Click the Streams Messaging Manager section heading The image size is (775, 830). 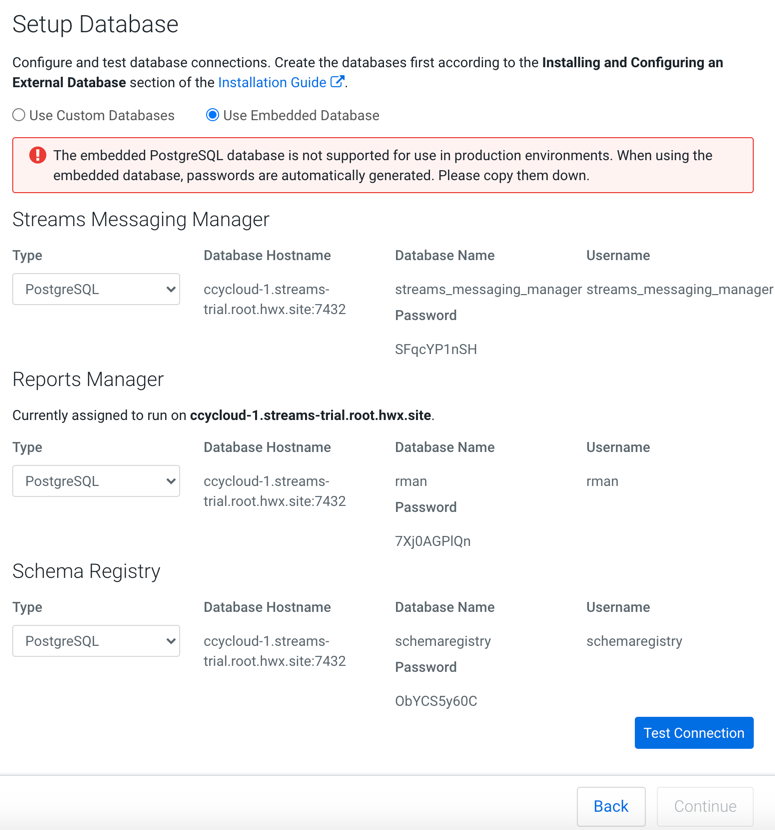pos(141,220)
